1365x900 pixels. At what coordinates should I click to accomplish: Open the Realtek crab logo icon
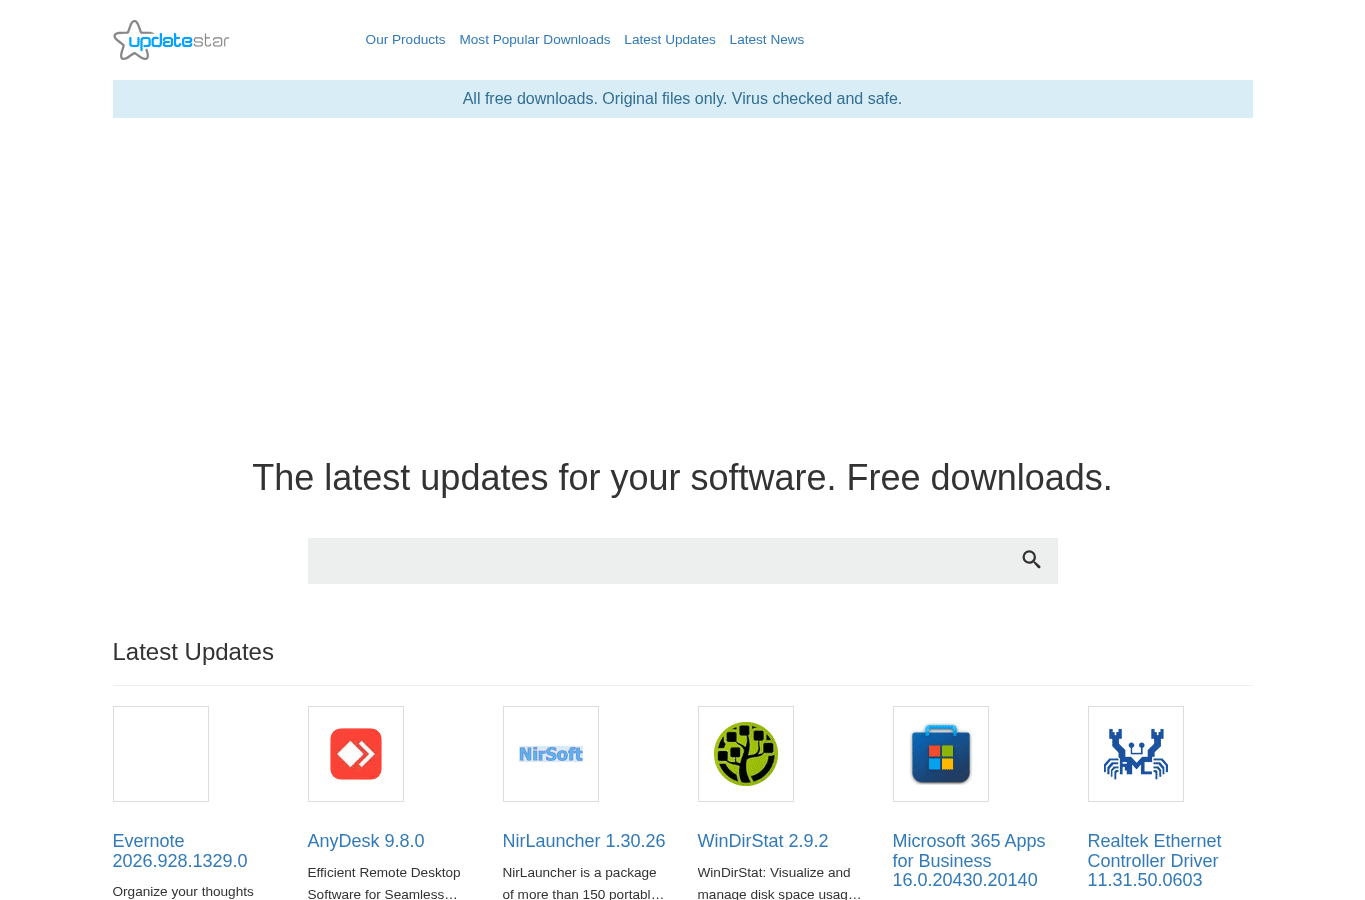[1136, 754]
